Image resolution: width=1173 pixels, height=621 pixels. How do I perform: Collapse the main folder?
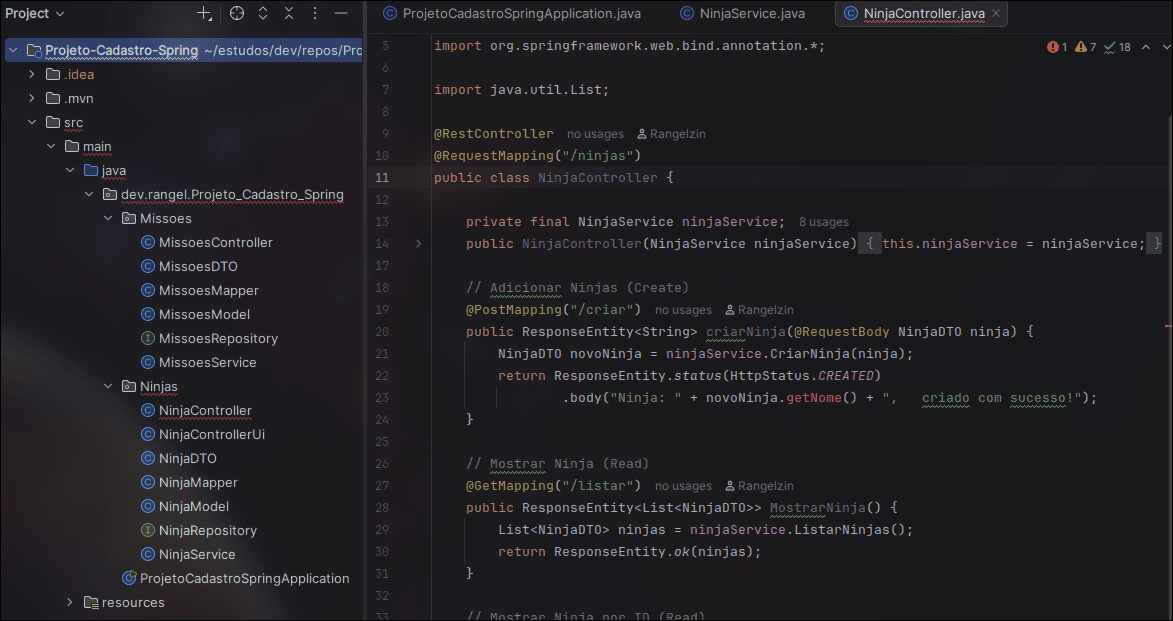tap(51, 147)
